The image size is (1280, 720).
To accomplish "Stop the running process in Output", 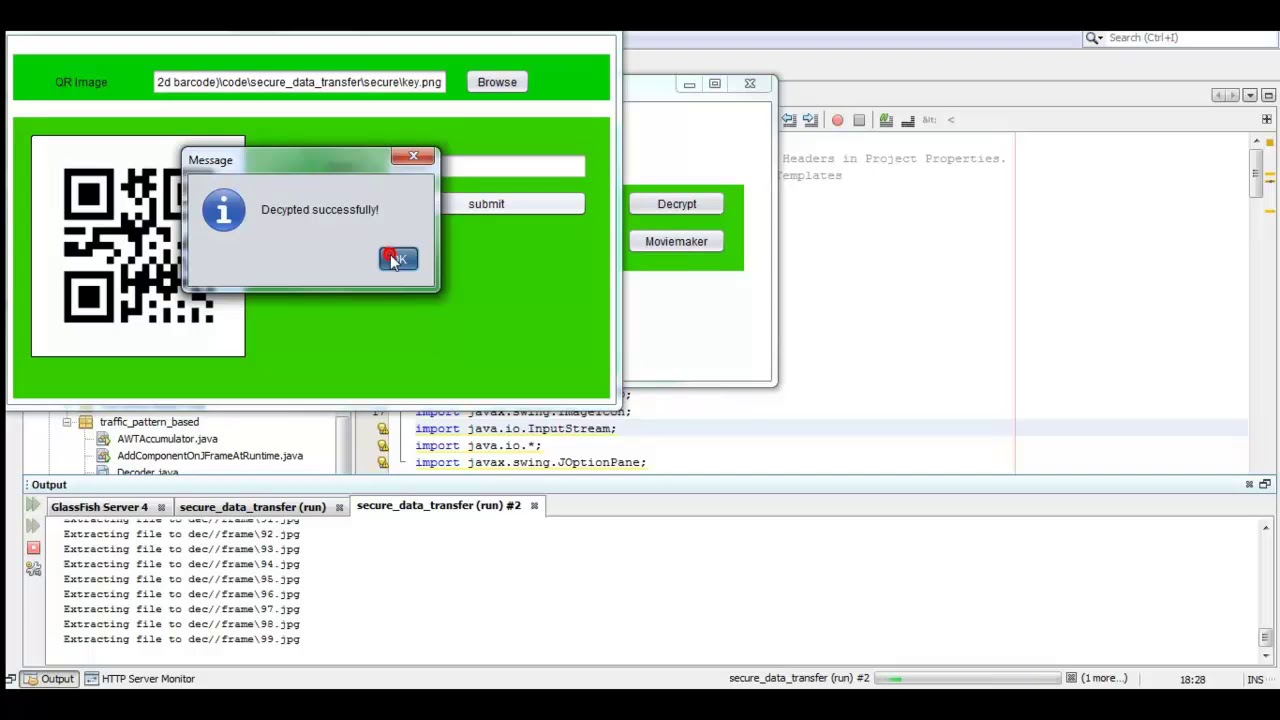I will [x=33, y=548].
